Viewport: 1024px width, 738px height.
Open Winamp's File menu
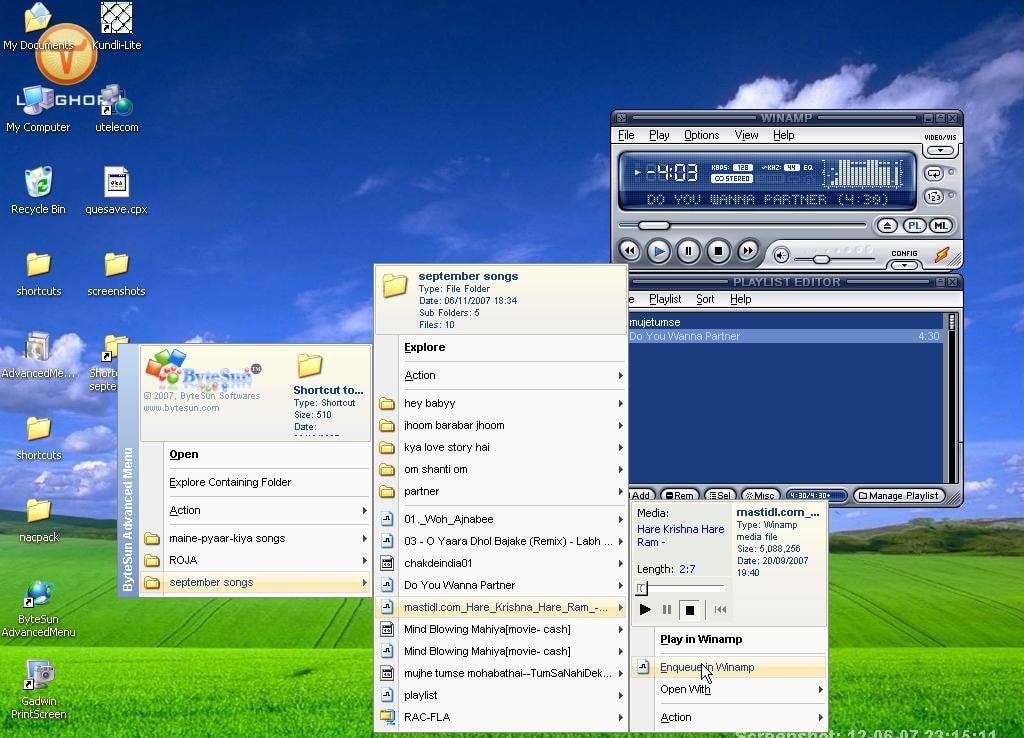[x=626, y=135]
